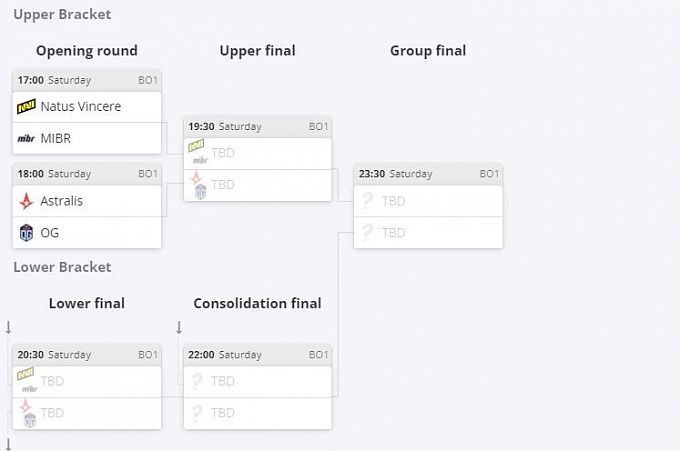
Task: Click second question mark in Consolidation final match
Action: pos(197,413)
